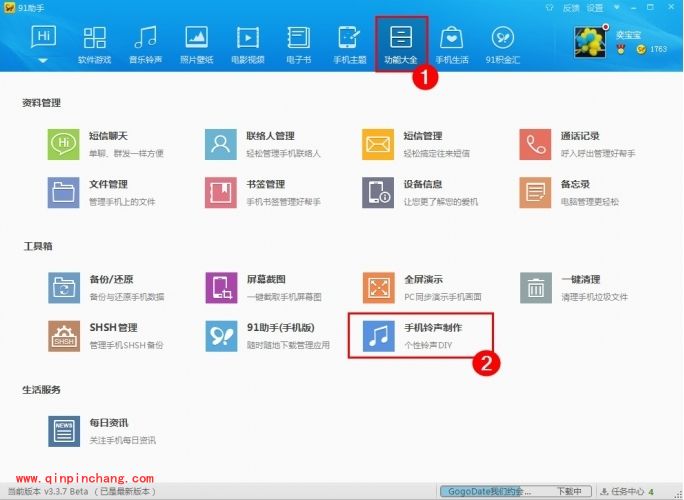Click the 文件管理 title text

[109, 184]
